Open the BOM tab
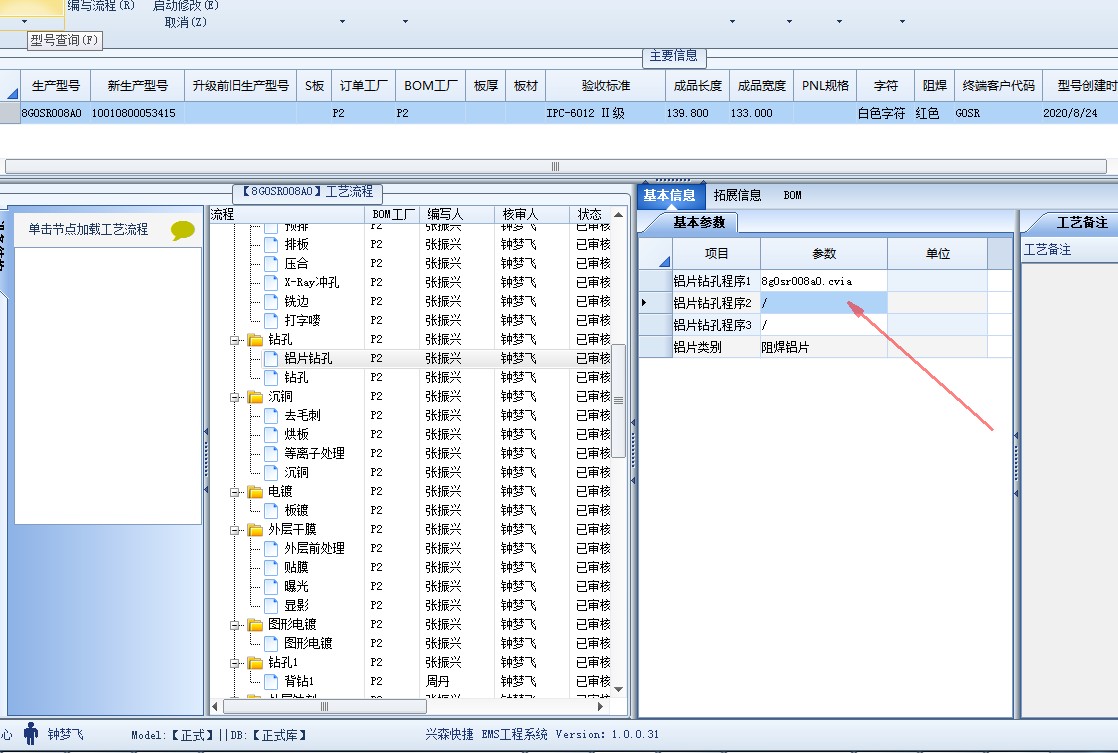Viewport: 1118px width, 753px height. coord(792,195)
